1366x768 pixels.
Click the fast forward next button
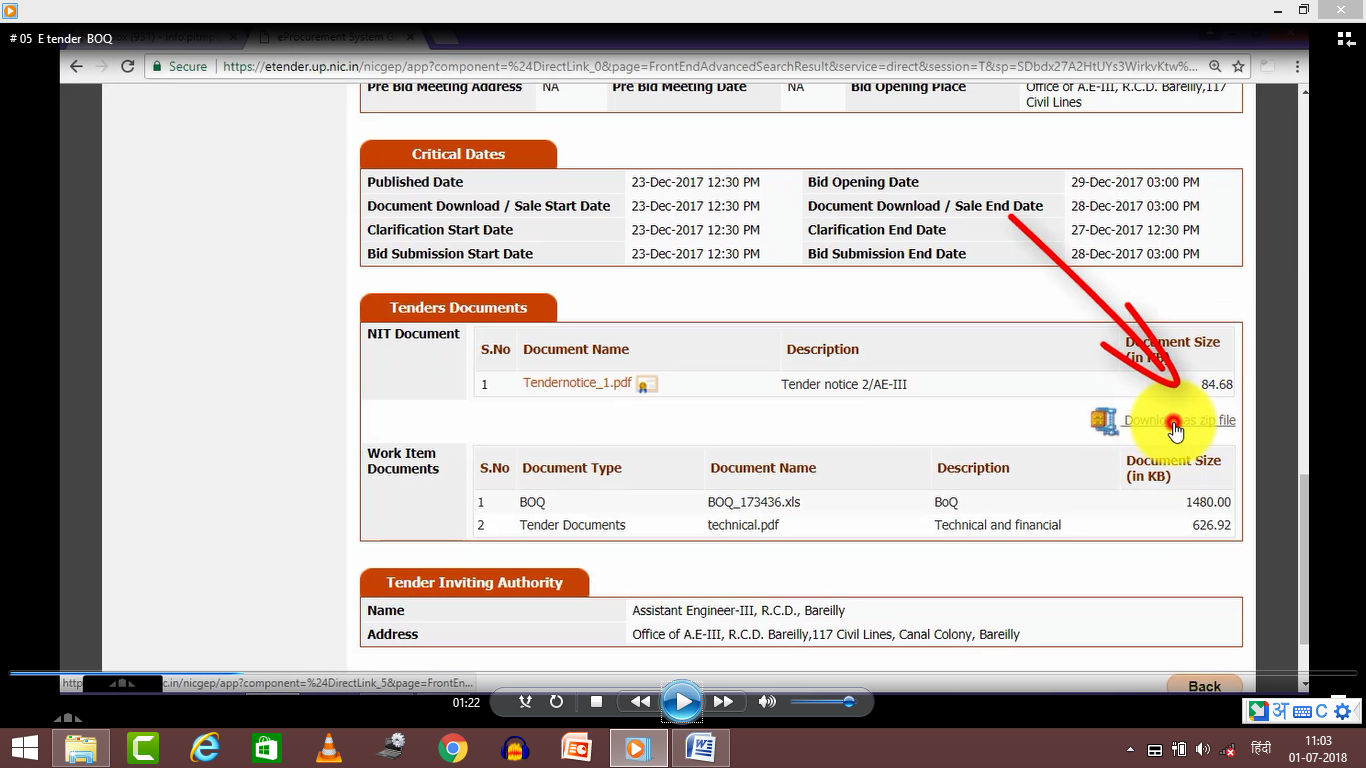tap(724, 702)
